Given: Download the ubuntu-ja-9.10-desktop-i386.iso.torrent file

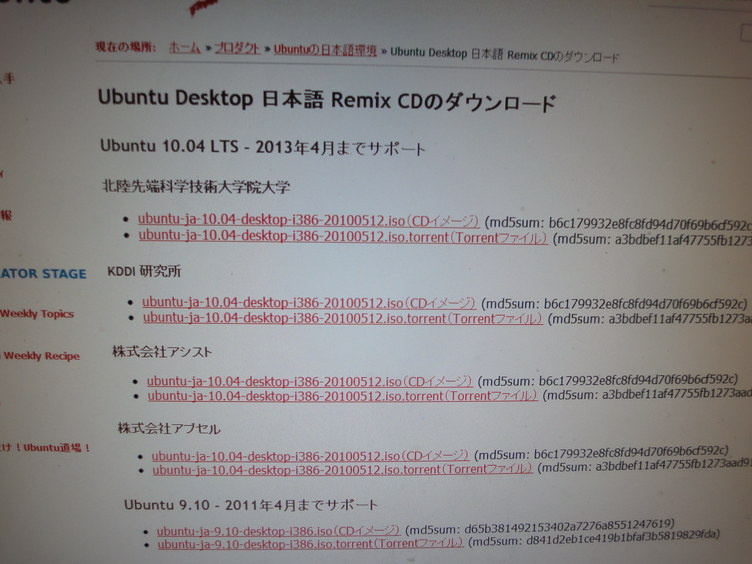Looking at the screenshot, I should click(x=310, y=543).
